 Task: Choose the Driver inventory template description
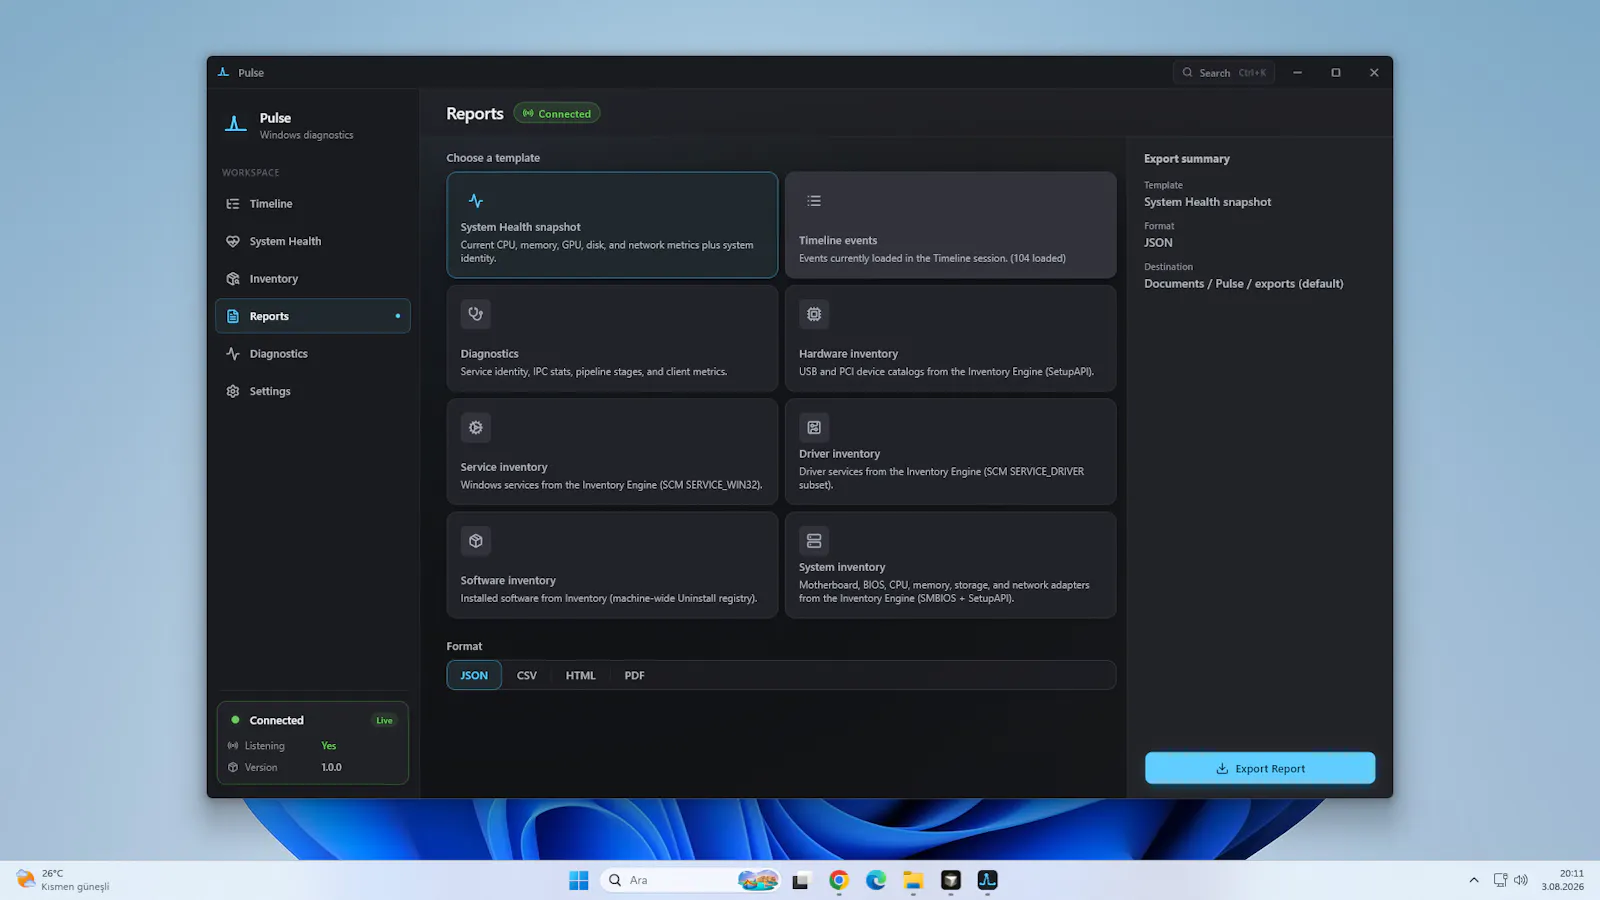(x=941, y=478)
